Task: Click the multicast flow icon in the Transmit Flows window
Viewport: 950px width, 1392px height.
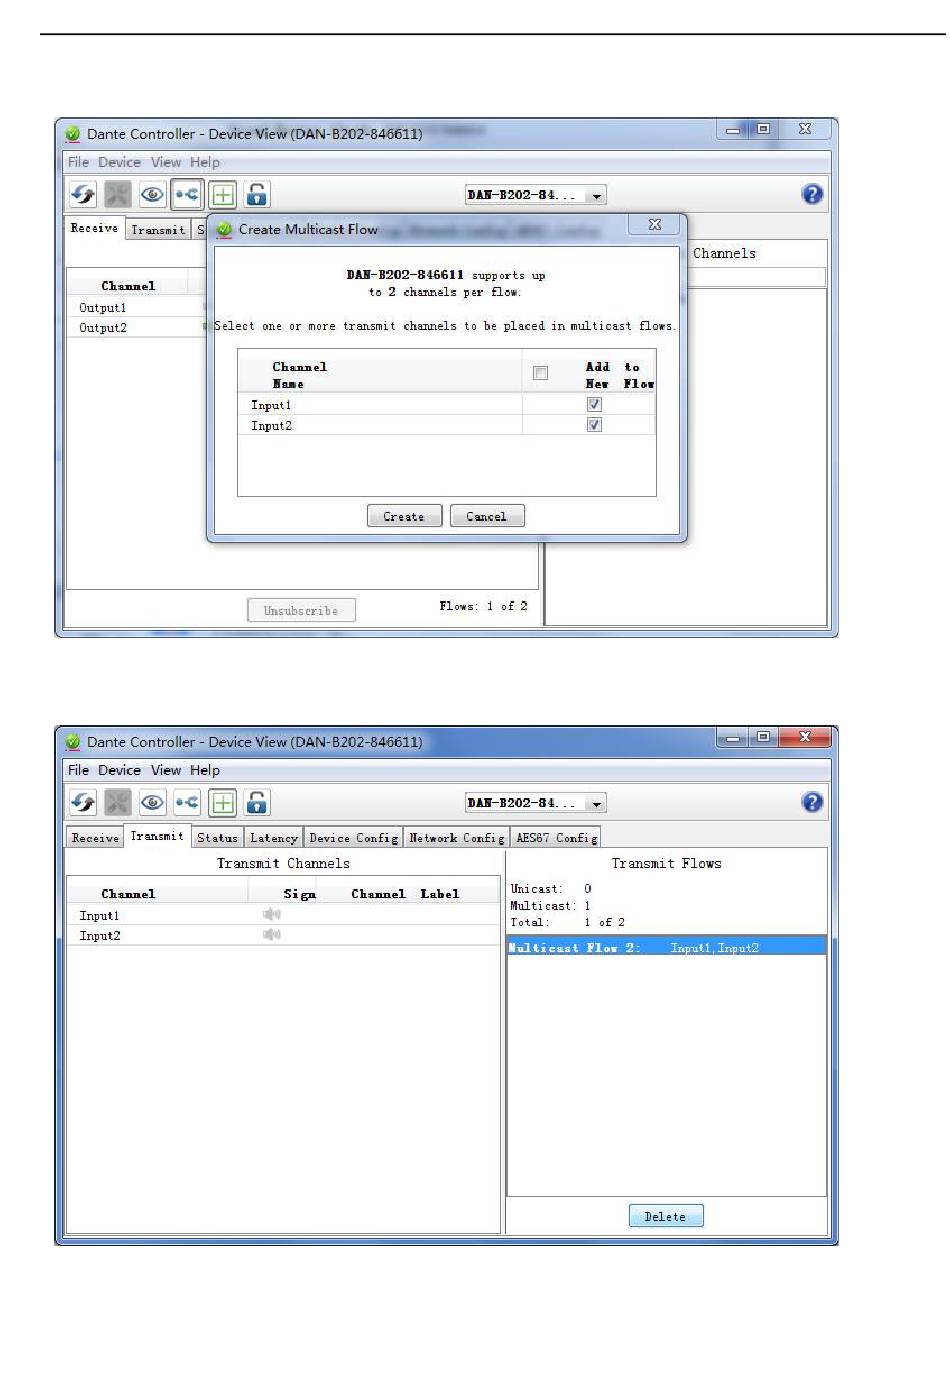Action: click(187, 802)
